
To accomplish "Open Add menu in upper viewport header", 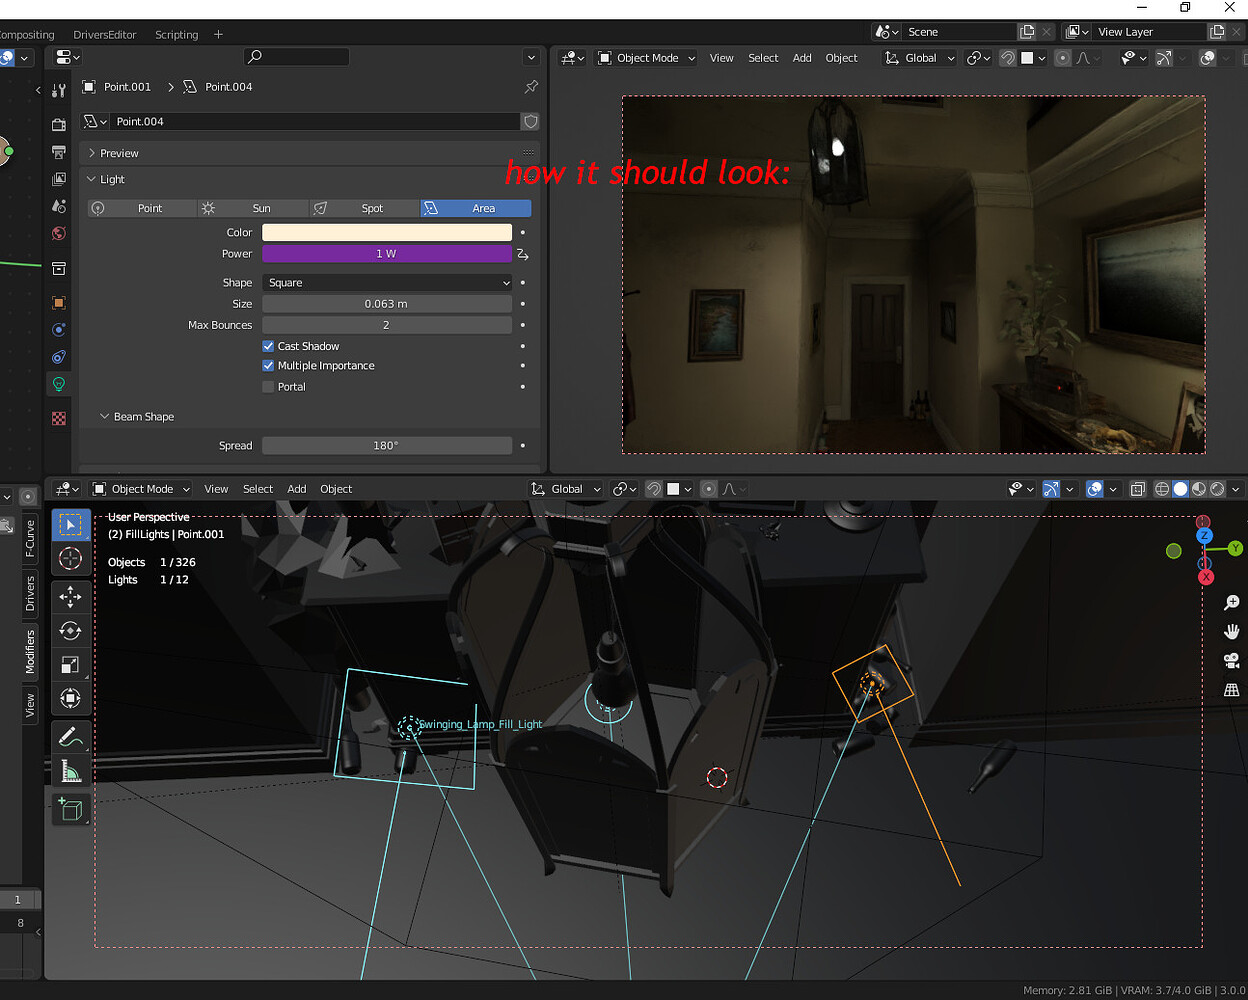I will click(x=802, y=58).
